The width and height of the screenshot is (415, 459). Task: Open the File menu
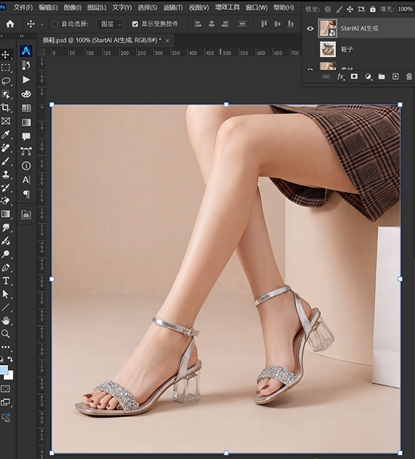coord(23,7)
